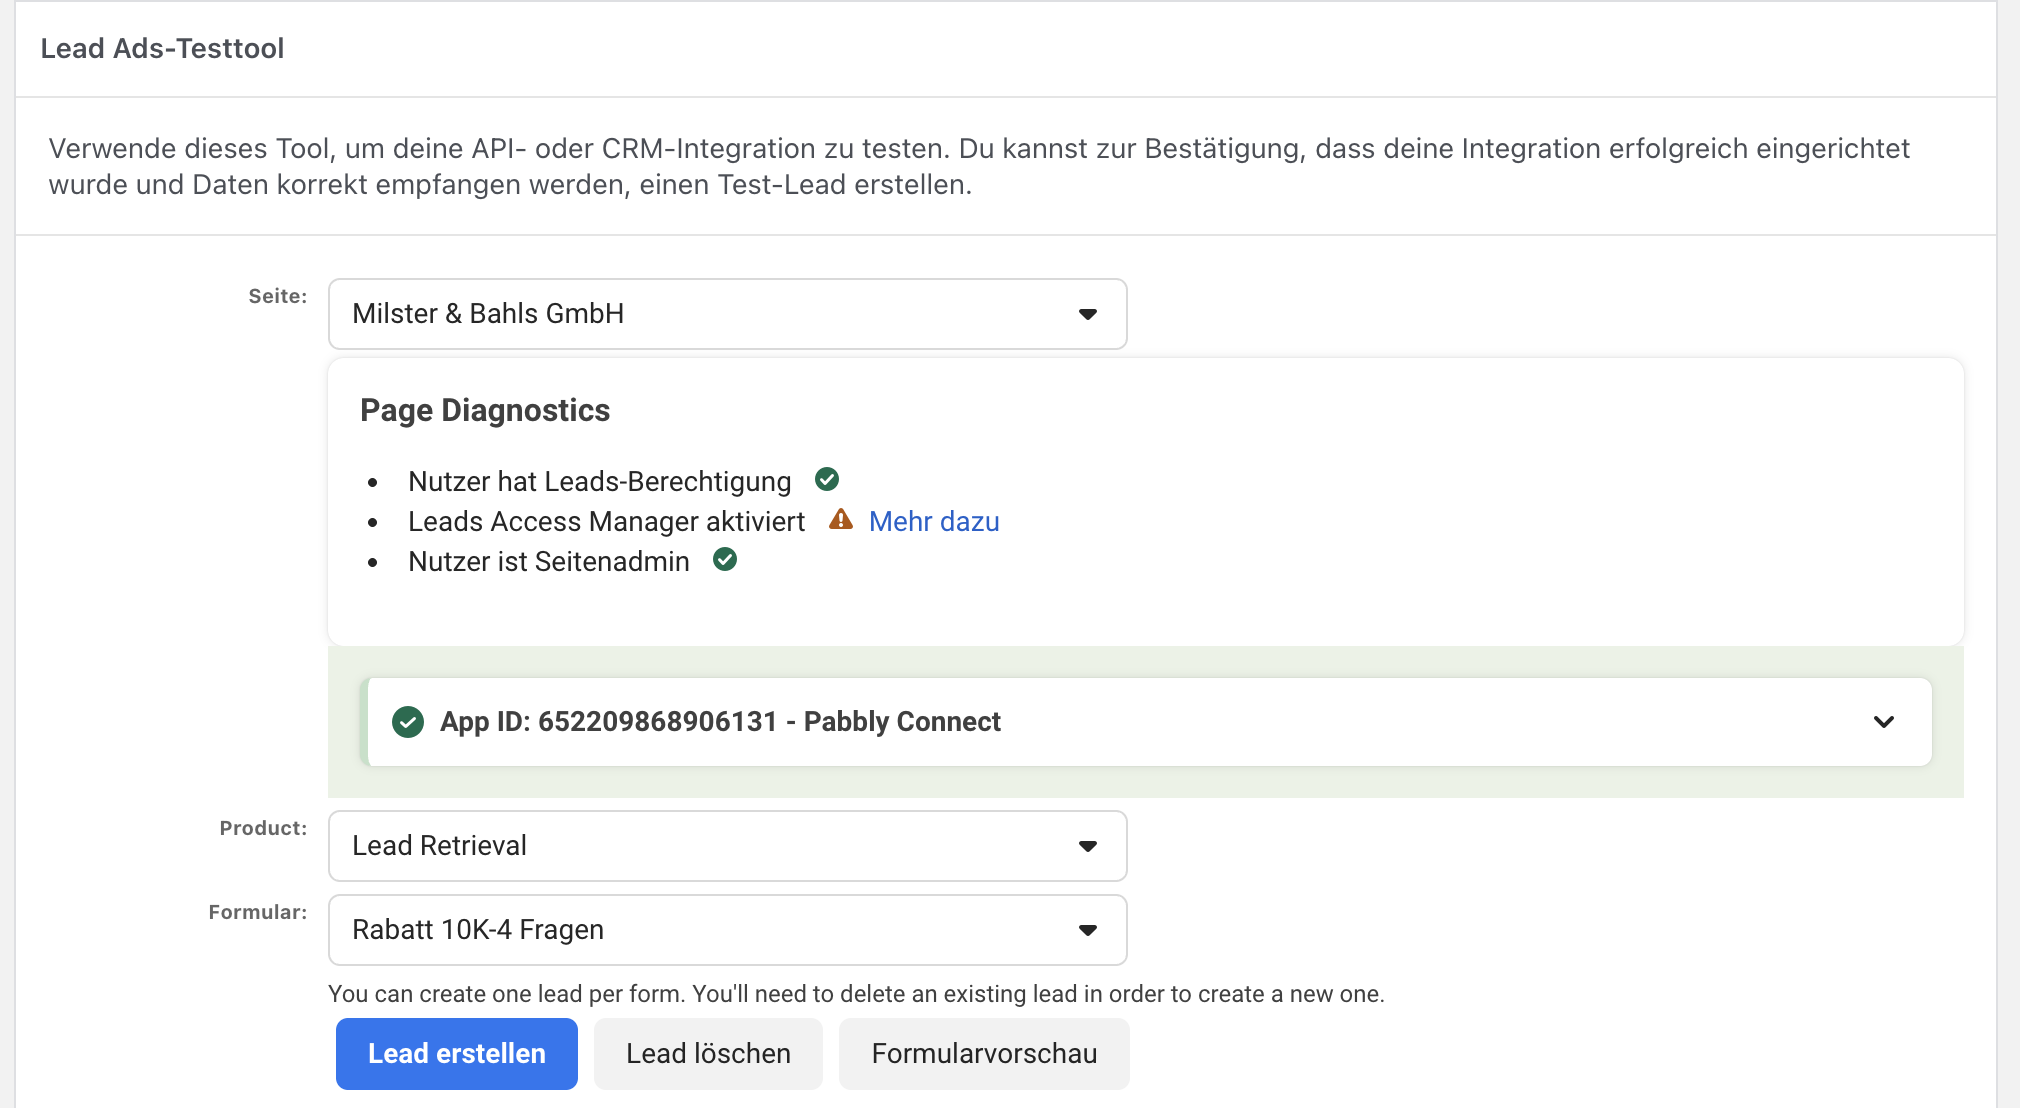
Task: Click the one lead per form notice text
Action: (856, 994)
